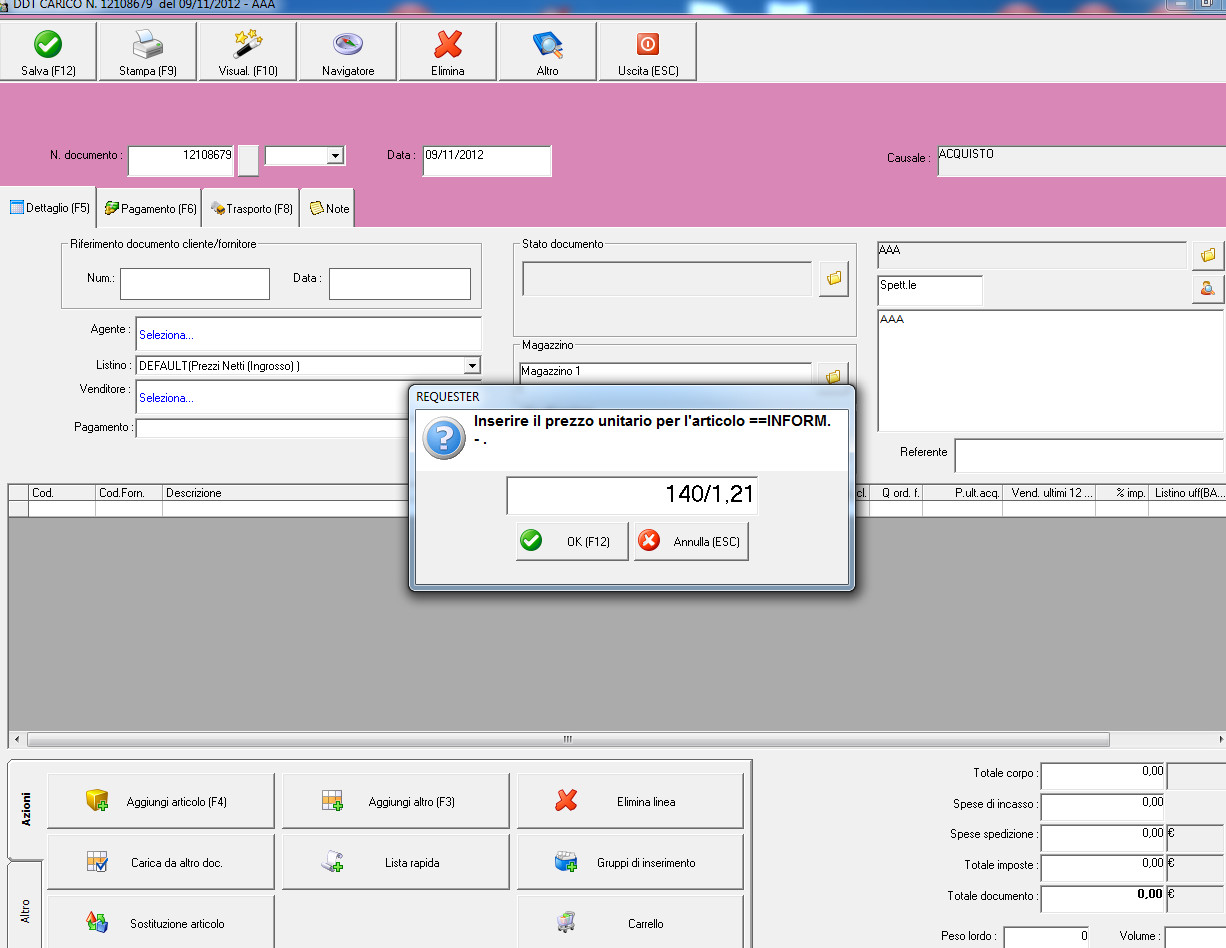The image size is (1226, 948).
Task: Click the Referente input field
Action: (1089, 455)
